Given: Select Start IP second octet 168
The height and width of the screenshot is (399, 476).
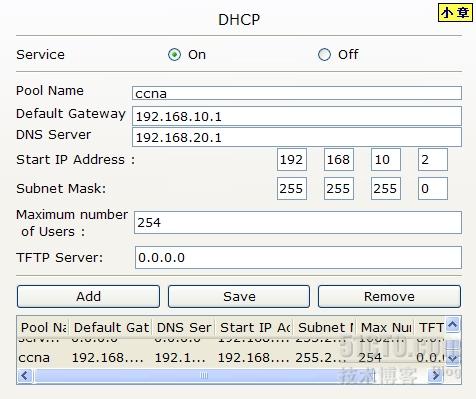Looking at the screenshot, I should pyautogui.click(x=339, y=160).
